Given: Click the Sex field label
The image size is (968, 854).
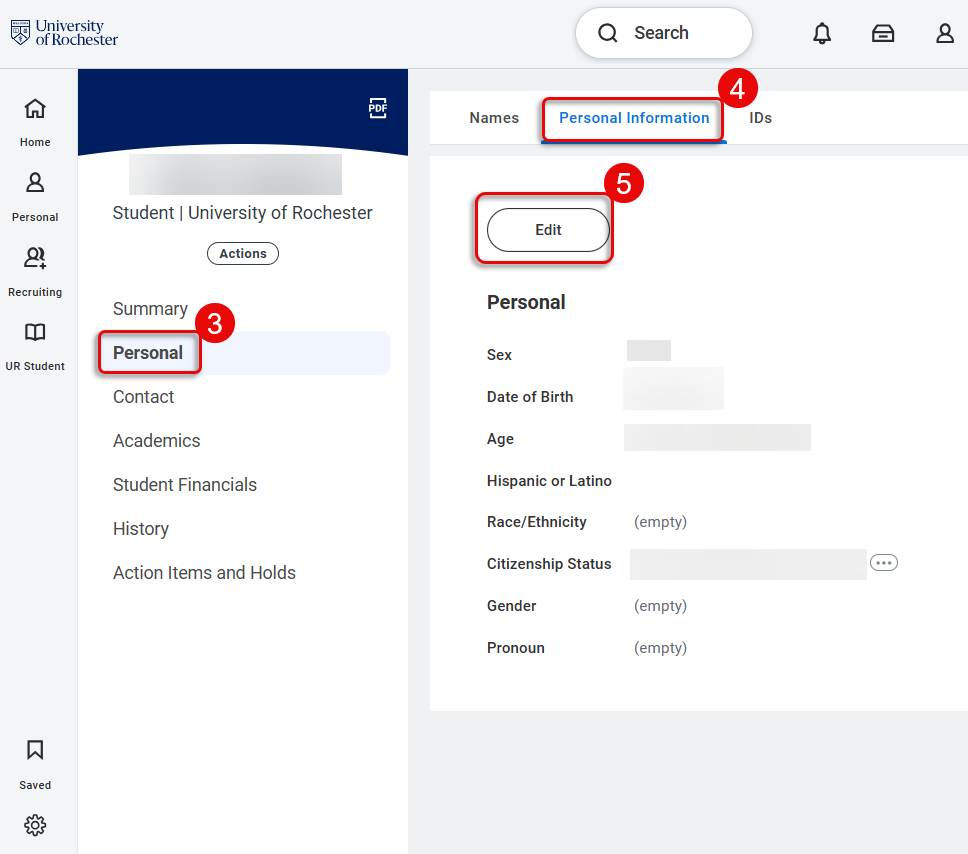Looking at the screenshot, I should (499, 355).
